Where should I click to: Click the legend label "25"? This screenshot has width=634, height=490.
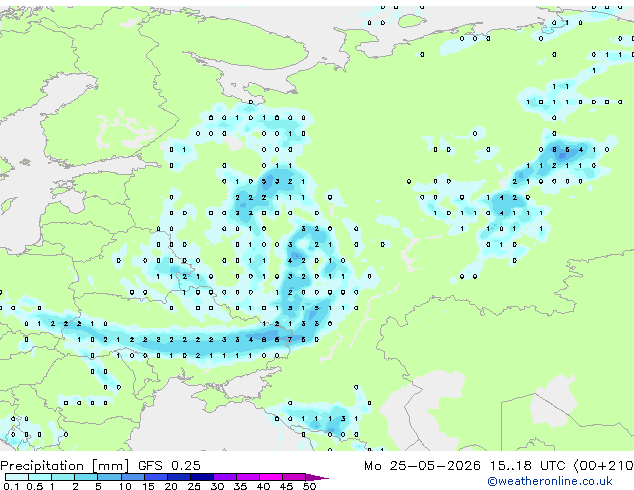click(x=194, y=486)
